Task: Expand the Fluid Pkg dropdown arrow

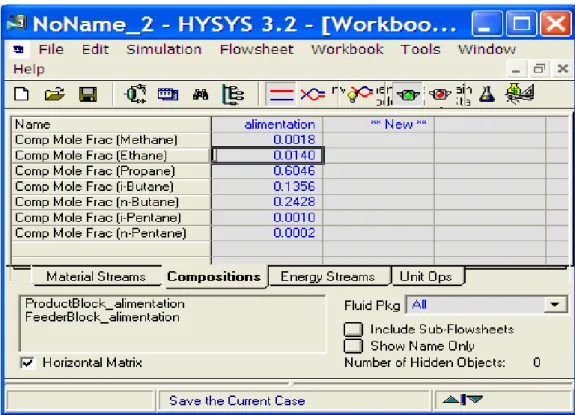Action: point(554,305)
